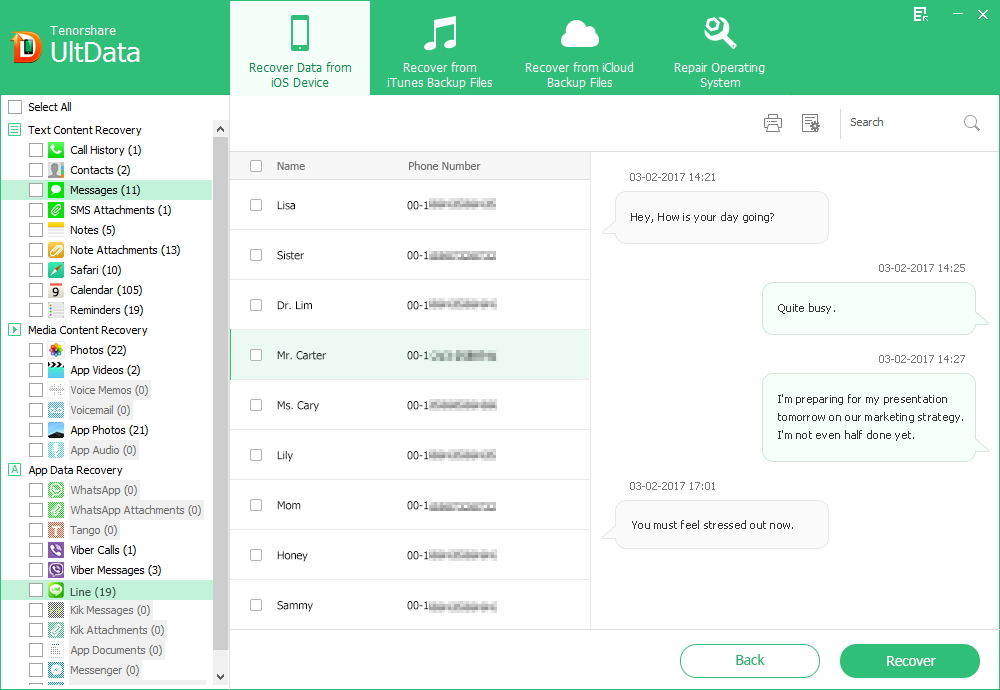Tick the Line (19) checkbox
Viewport: 1000px width, 690px height.
click(36, 591)
